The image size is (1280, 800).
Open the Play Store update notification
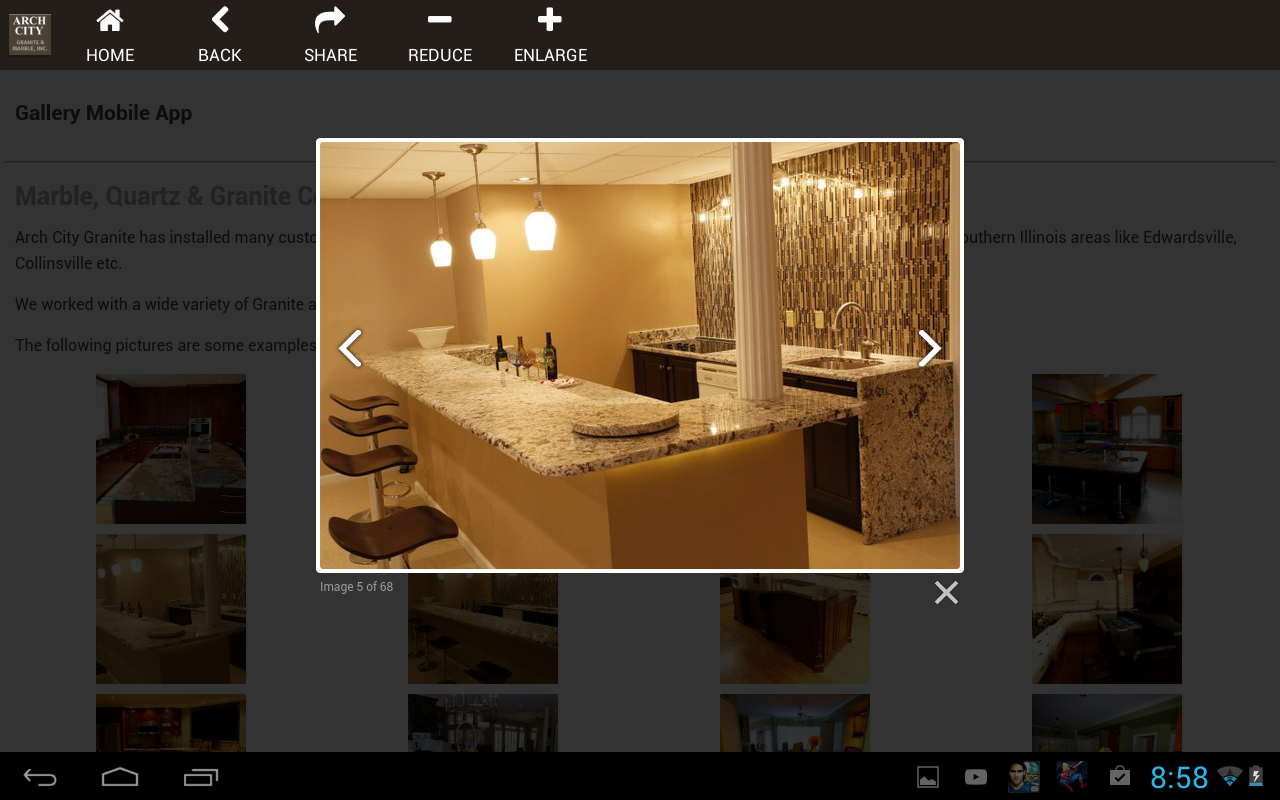(1120, 777)
